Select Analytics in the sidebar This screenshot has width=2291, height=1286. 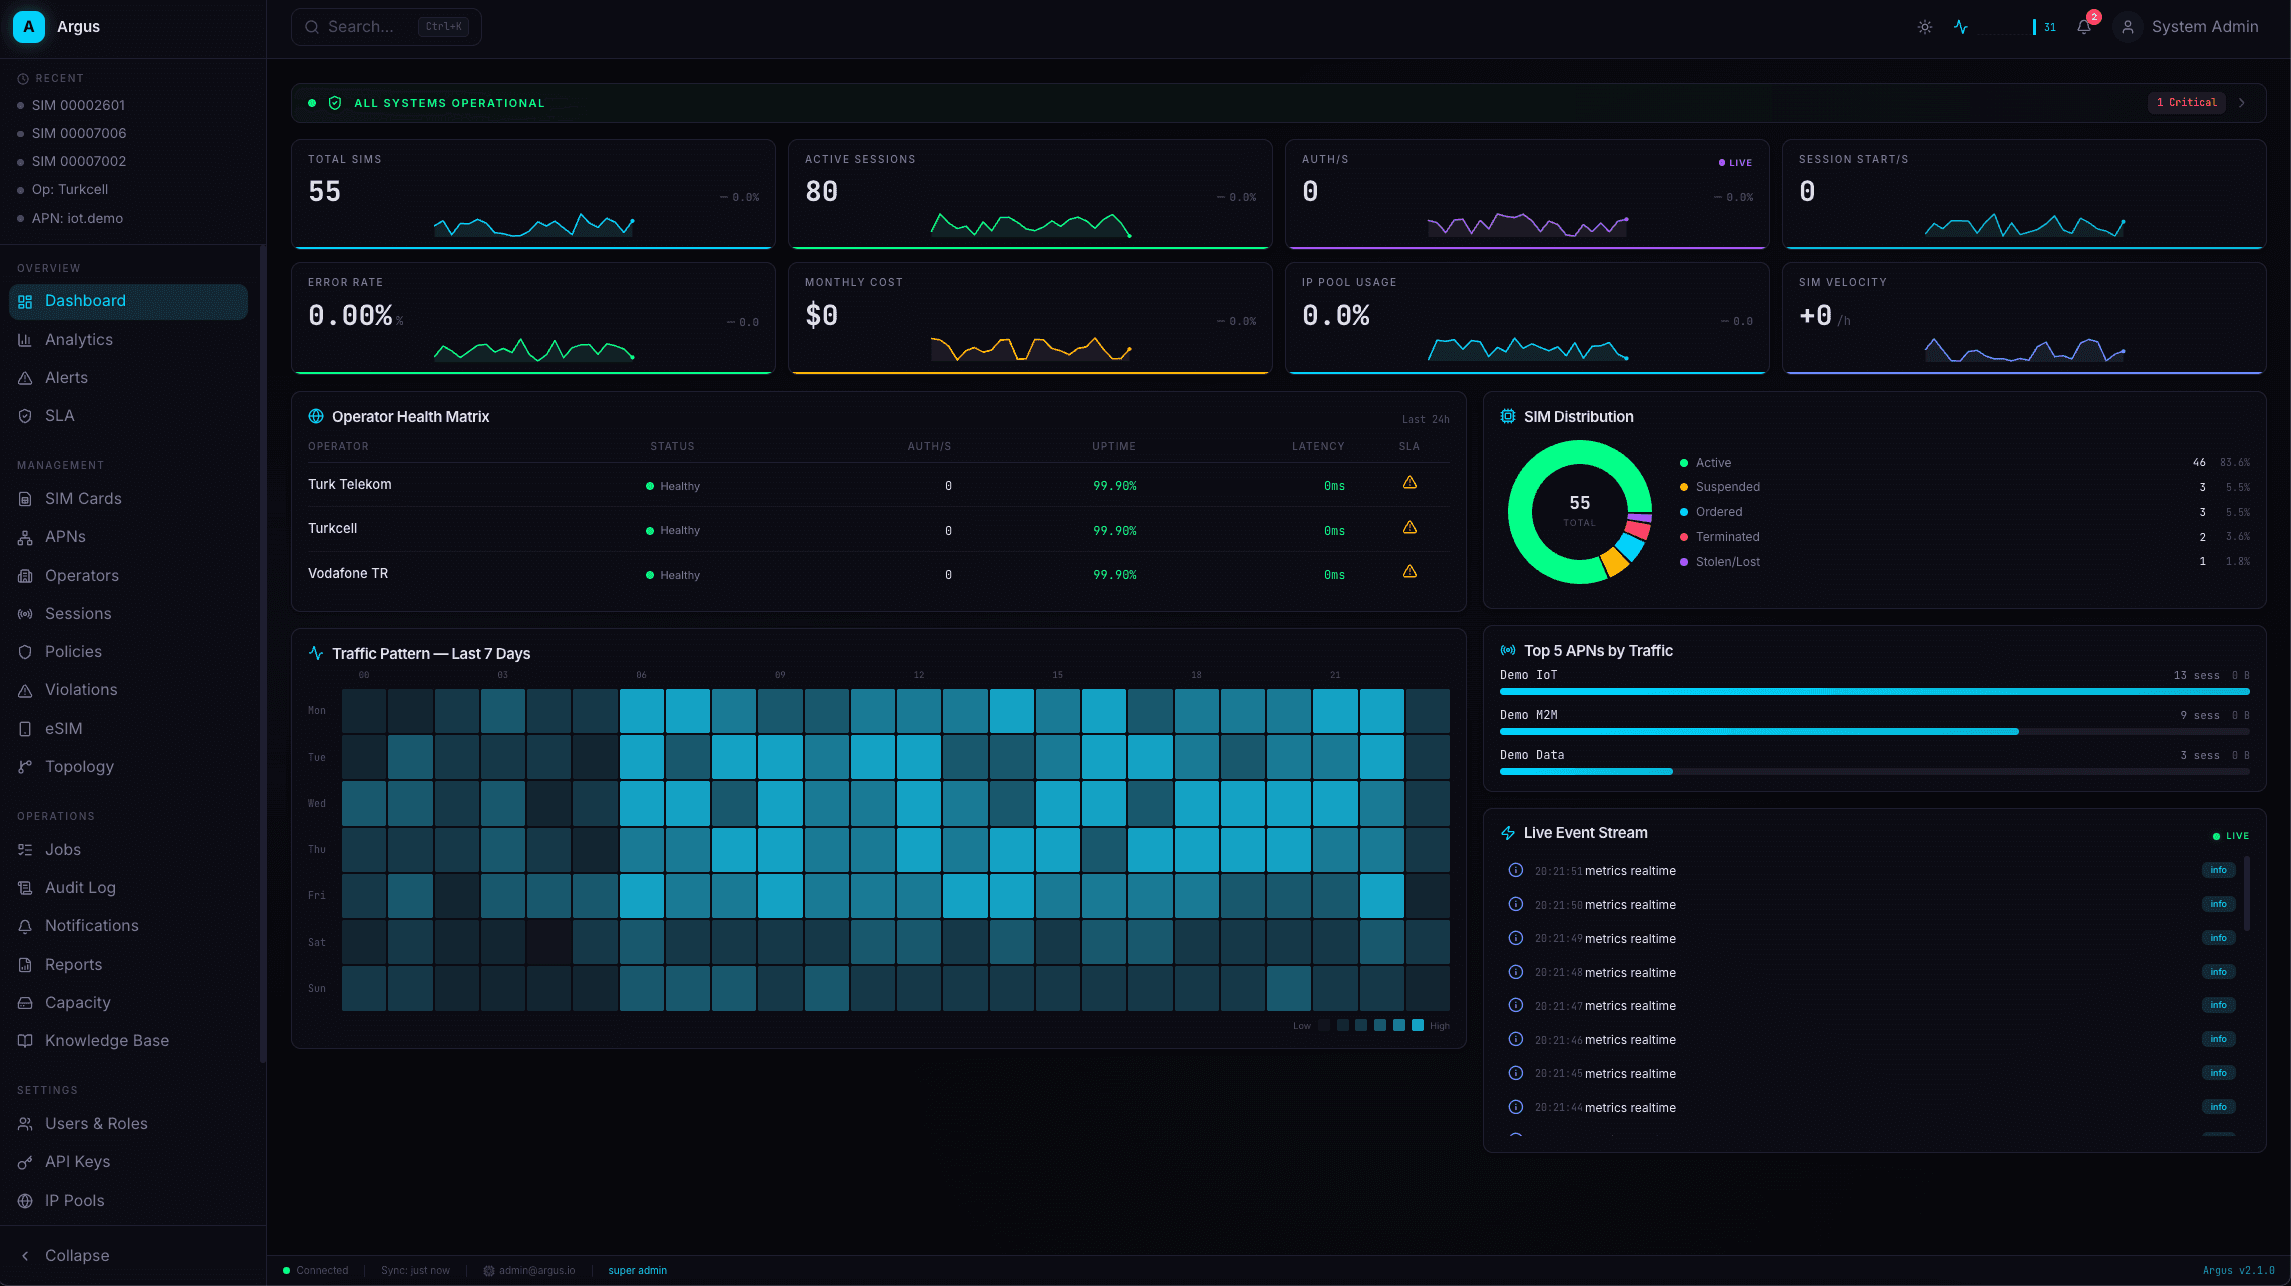pyautogui.click(x=78, y=339)
